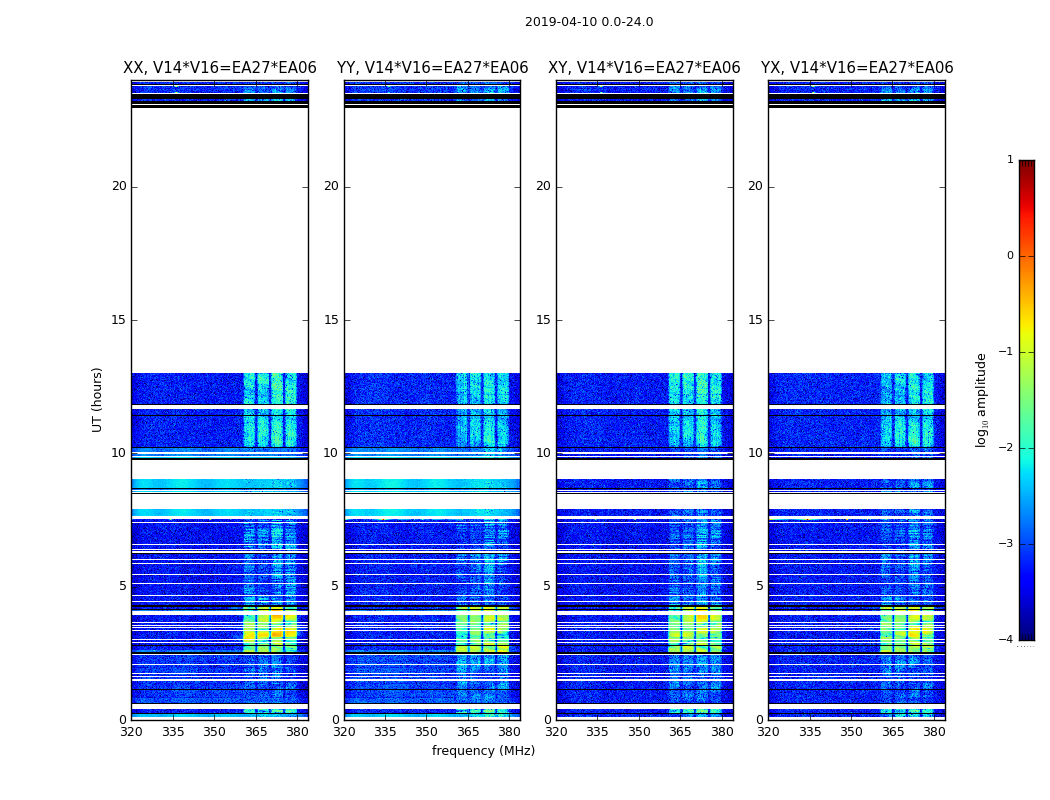1050x800 pixels.
Task: Click the bright yellow RFI block in XX panel
Action: [270, 629]
